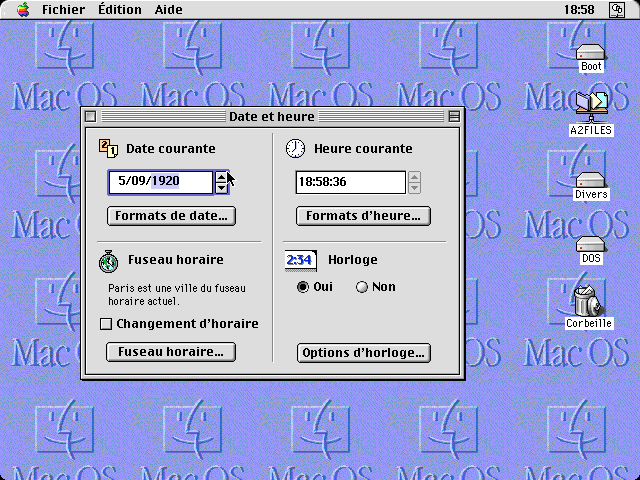The image size is (640, 480).
Task: Click the Horloge 2:34 display icon
Action: click(301, 260)
